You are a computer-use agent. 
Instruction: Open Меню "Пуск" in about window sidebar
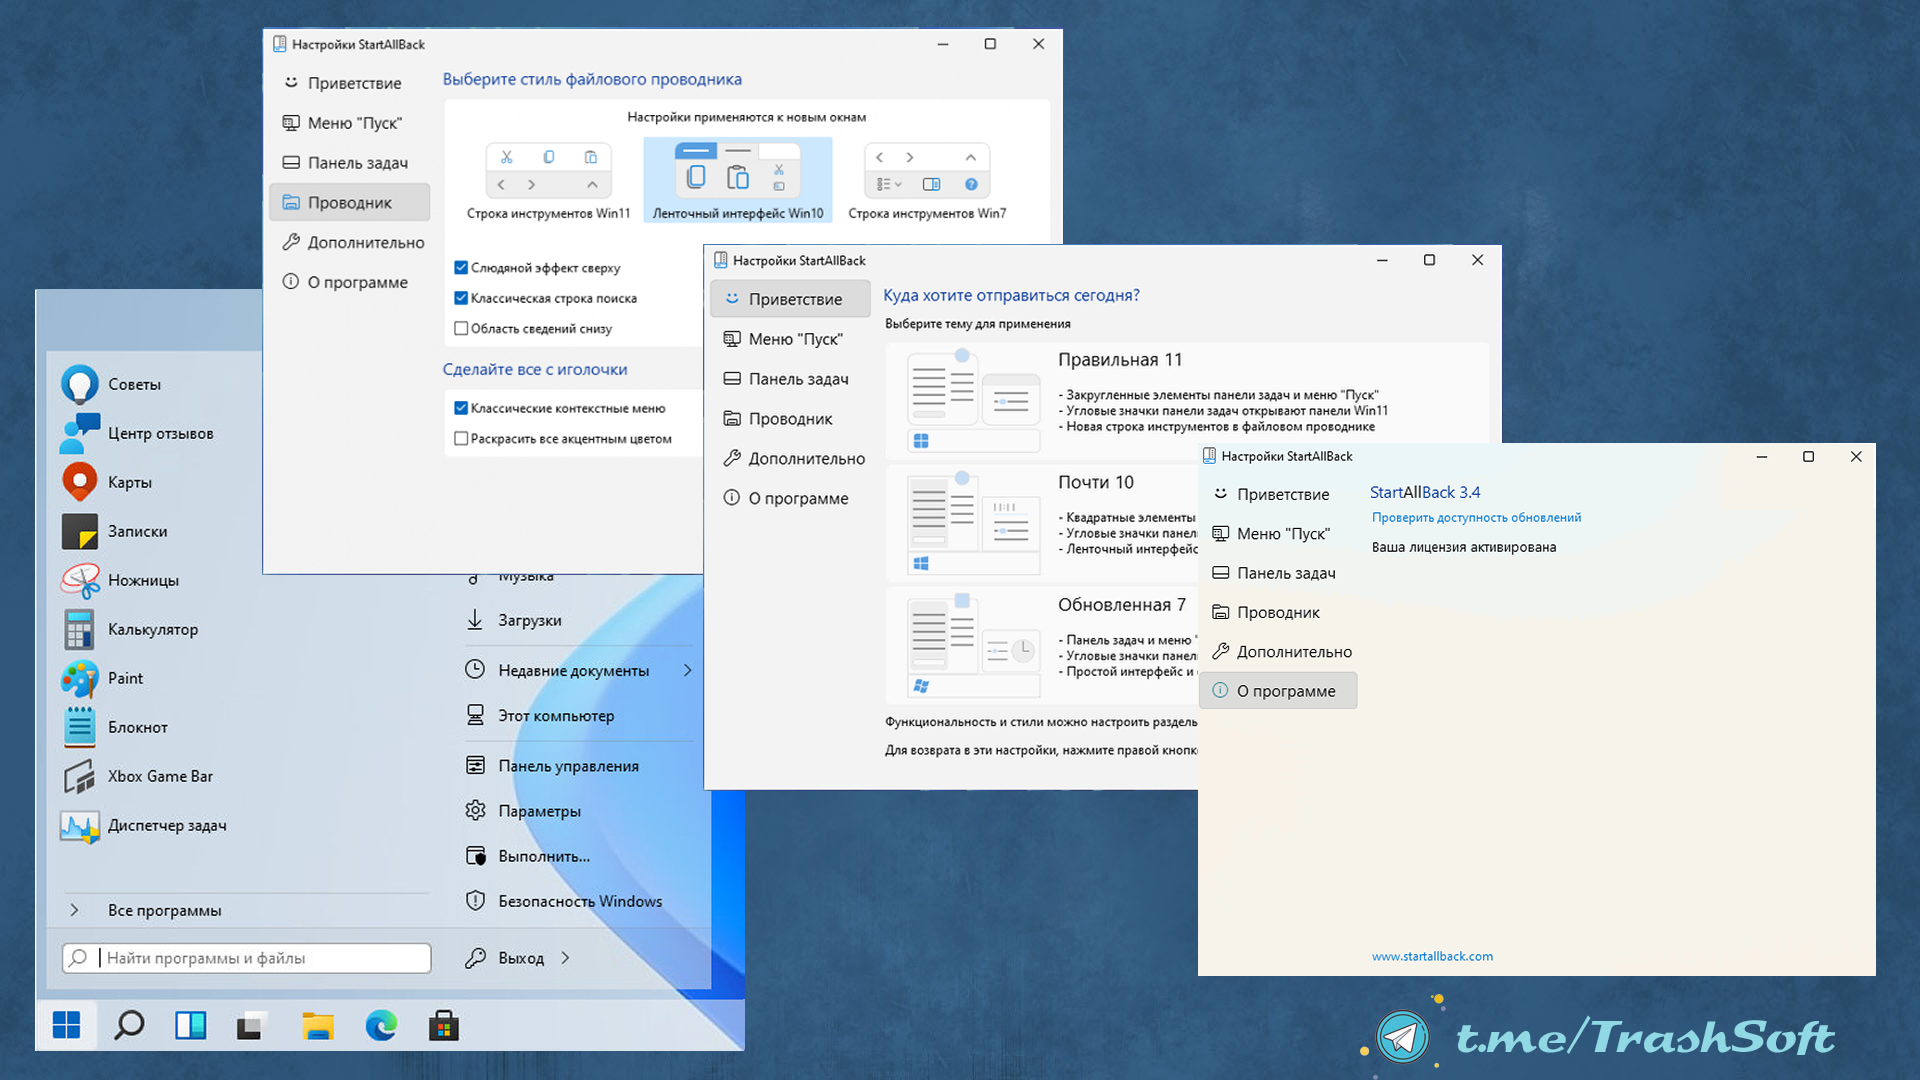point(1278,534)
